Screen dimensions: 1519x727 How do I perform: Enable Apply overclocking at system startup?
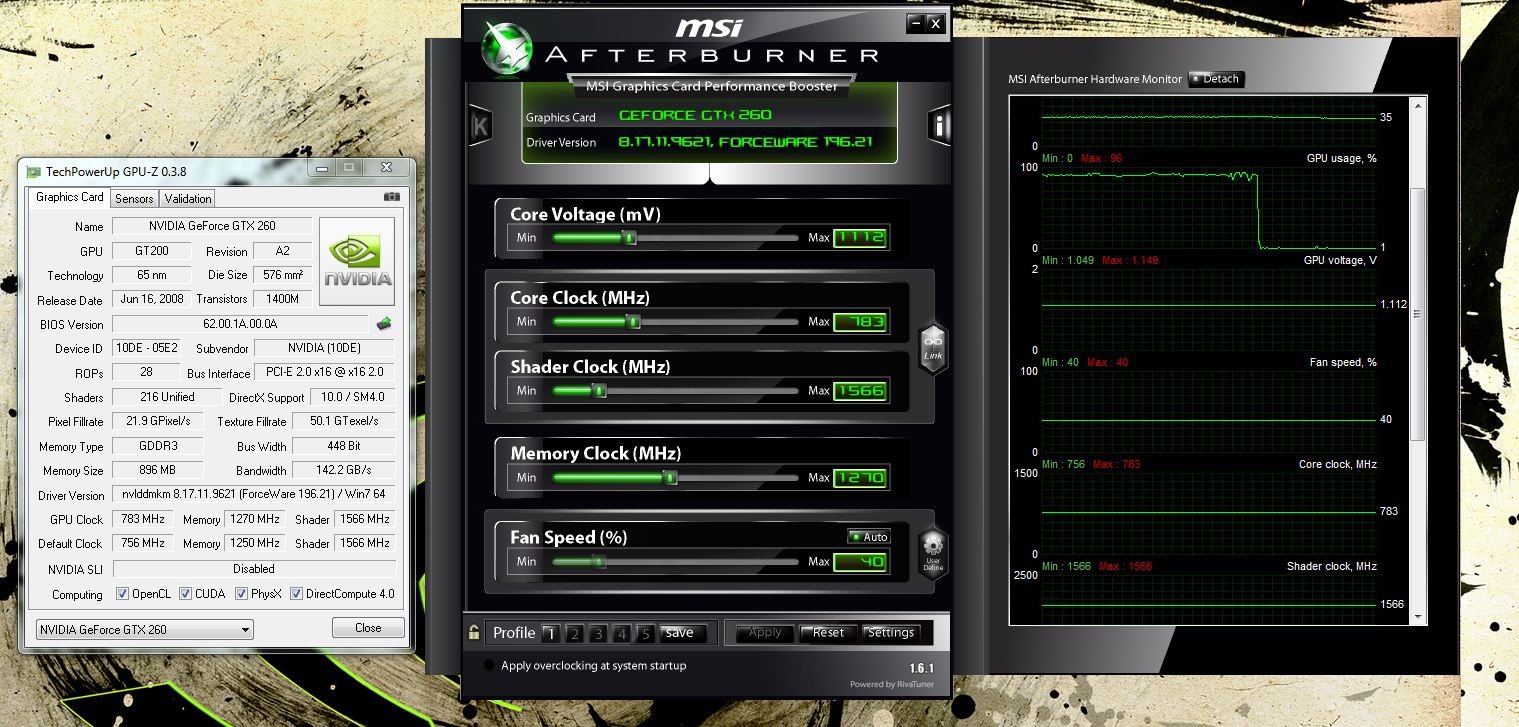[x=488, y=665]
